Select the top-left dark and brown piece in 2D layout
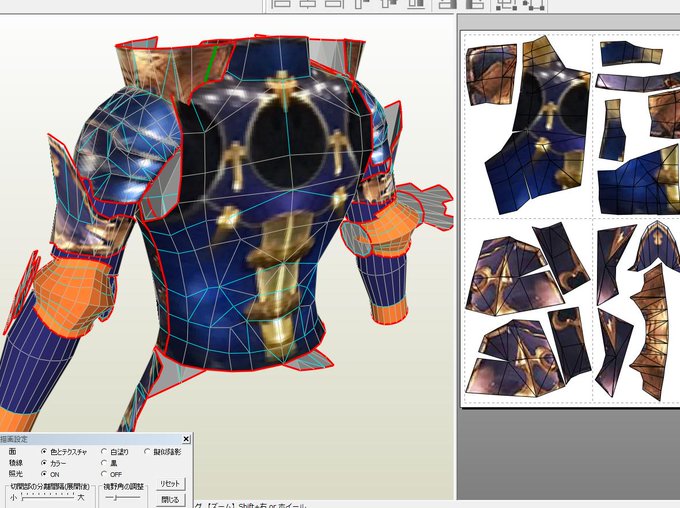Image resolution: width=680 pixels, height=508 pixels. [491, 75]
